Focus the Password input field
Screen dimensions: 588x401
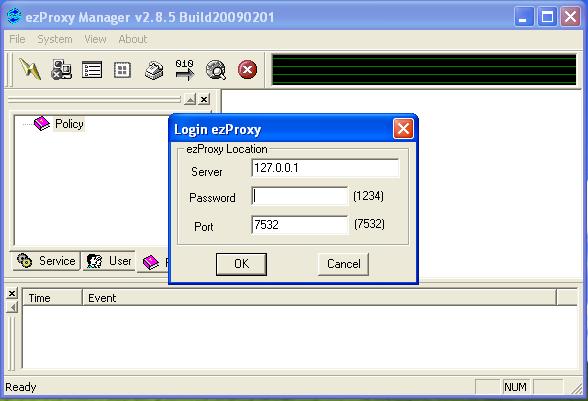(x=300, y=196)
